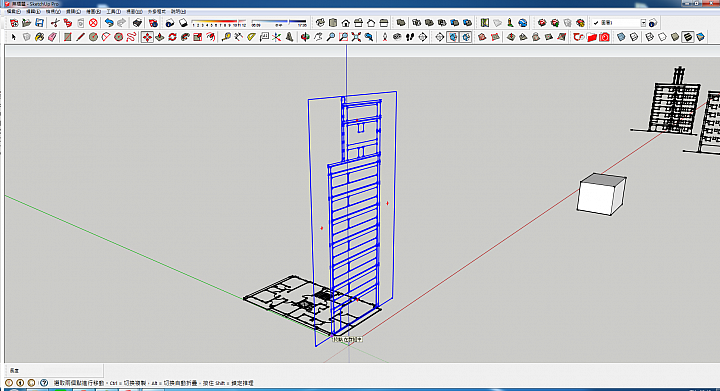The image size is (720, 391).
Task: Open the 編輯 (Edit) menu
Action: (x=33, y=11)
